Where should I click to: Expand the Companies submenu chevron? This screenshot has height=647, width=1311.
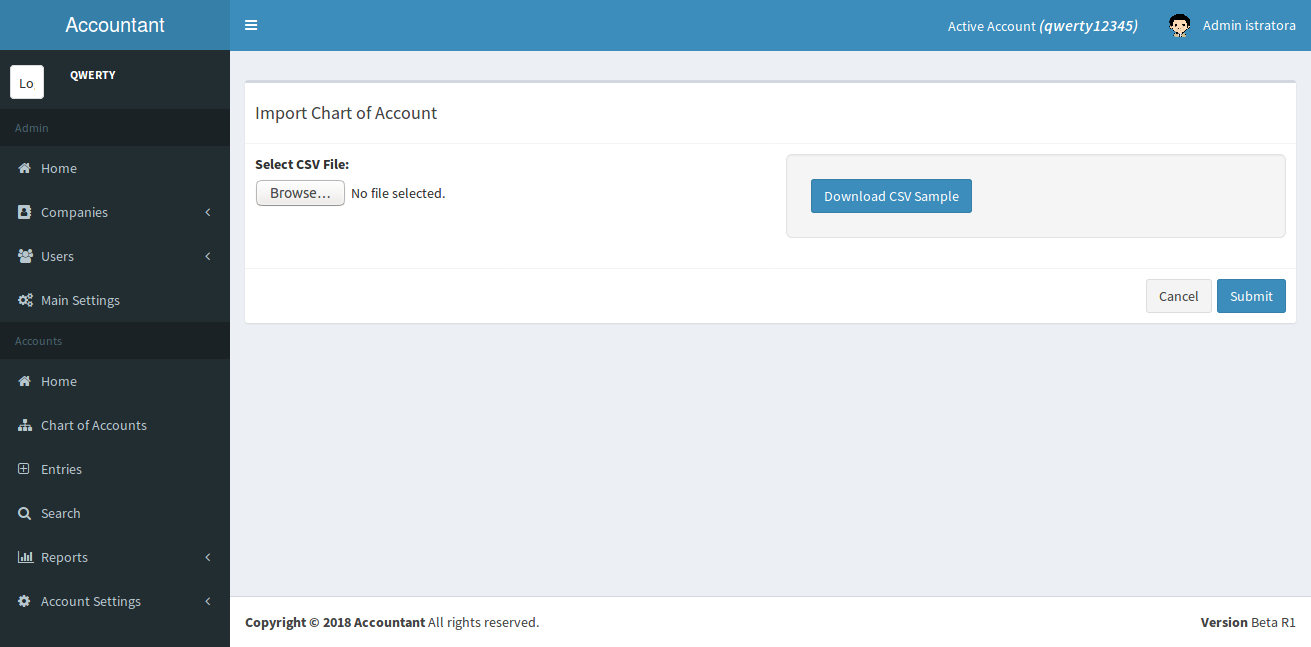(208, 212)
